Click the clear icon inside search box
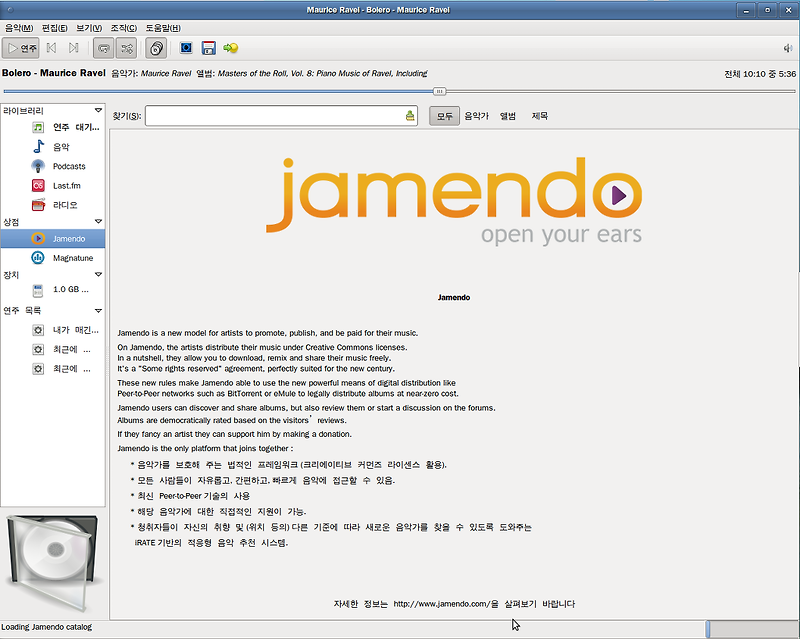This screenshot has width=800, height=639. pos(410,116)
